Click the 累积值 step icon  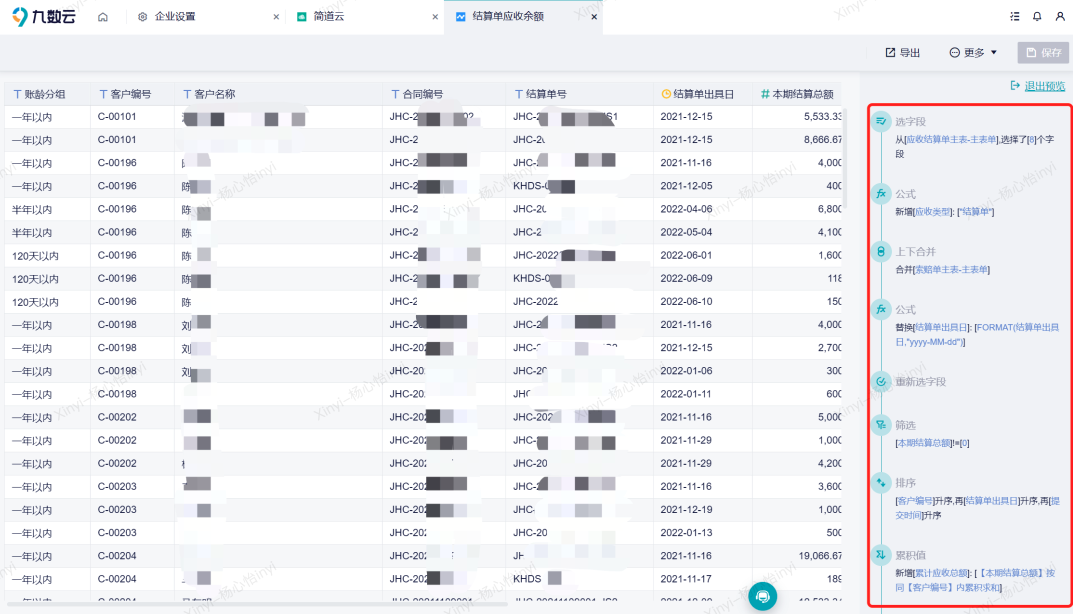click(881, 554)
